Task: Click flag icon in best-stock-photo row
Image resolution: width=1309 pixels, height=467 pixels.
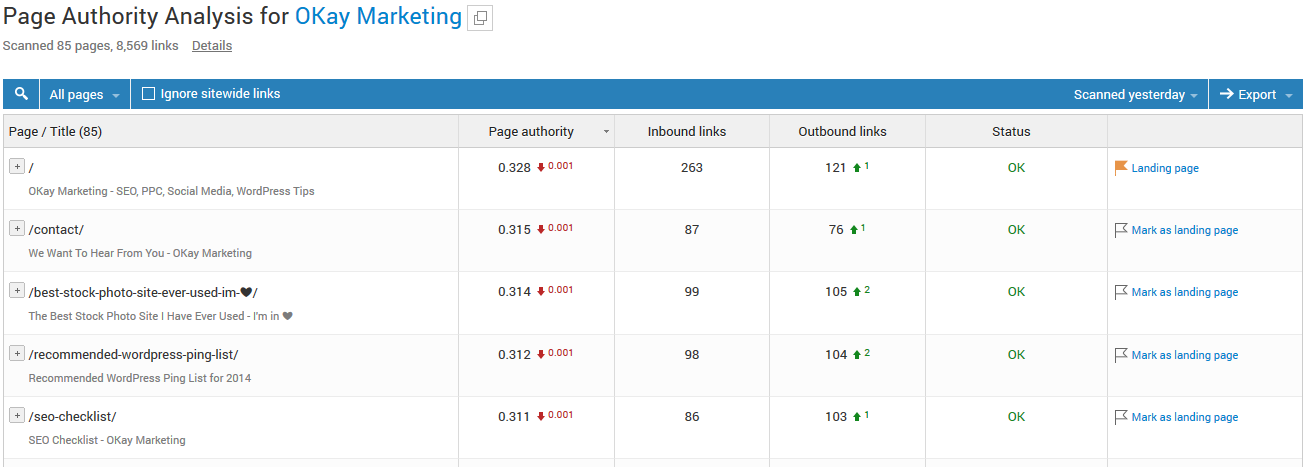Action: tap(1121, 292)
